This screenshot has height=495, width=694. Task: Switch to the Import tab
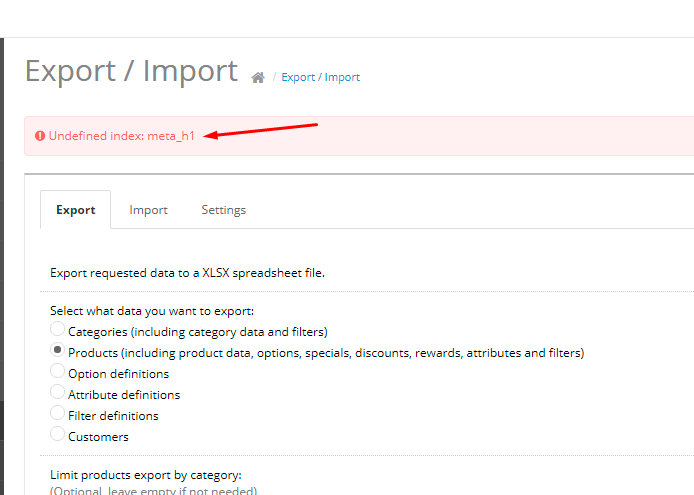pyautogui.click(x=148, y=210)
